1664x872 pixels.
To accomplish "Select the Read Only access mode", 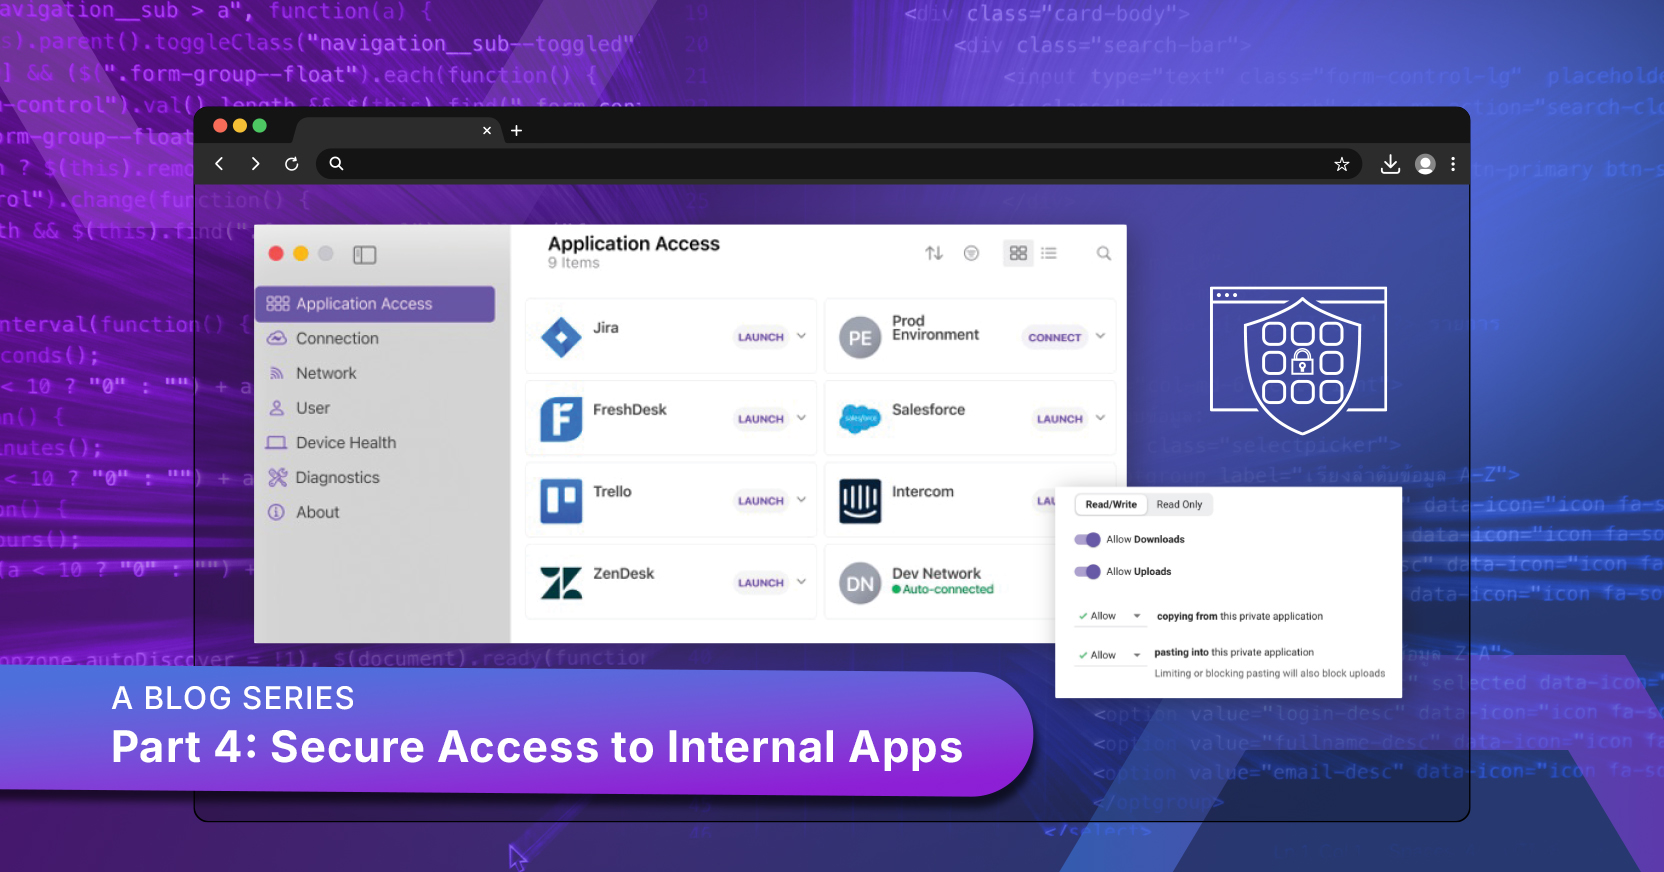I will (1179, 505).
